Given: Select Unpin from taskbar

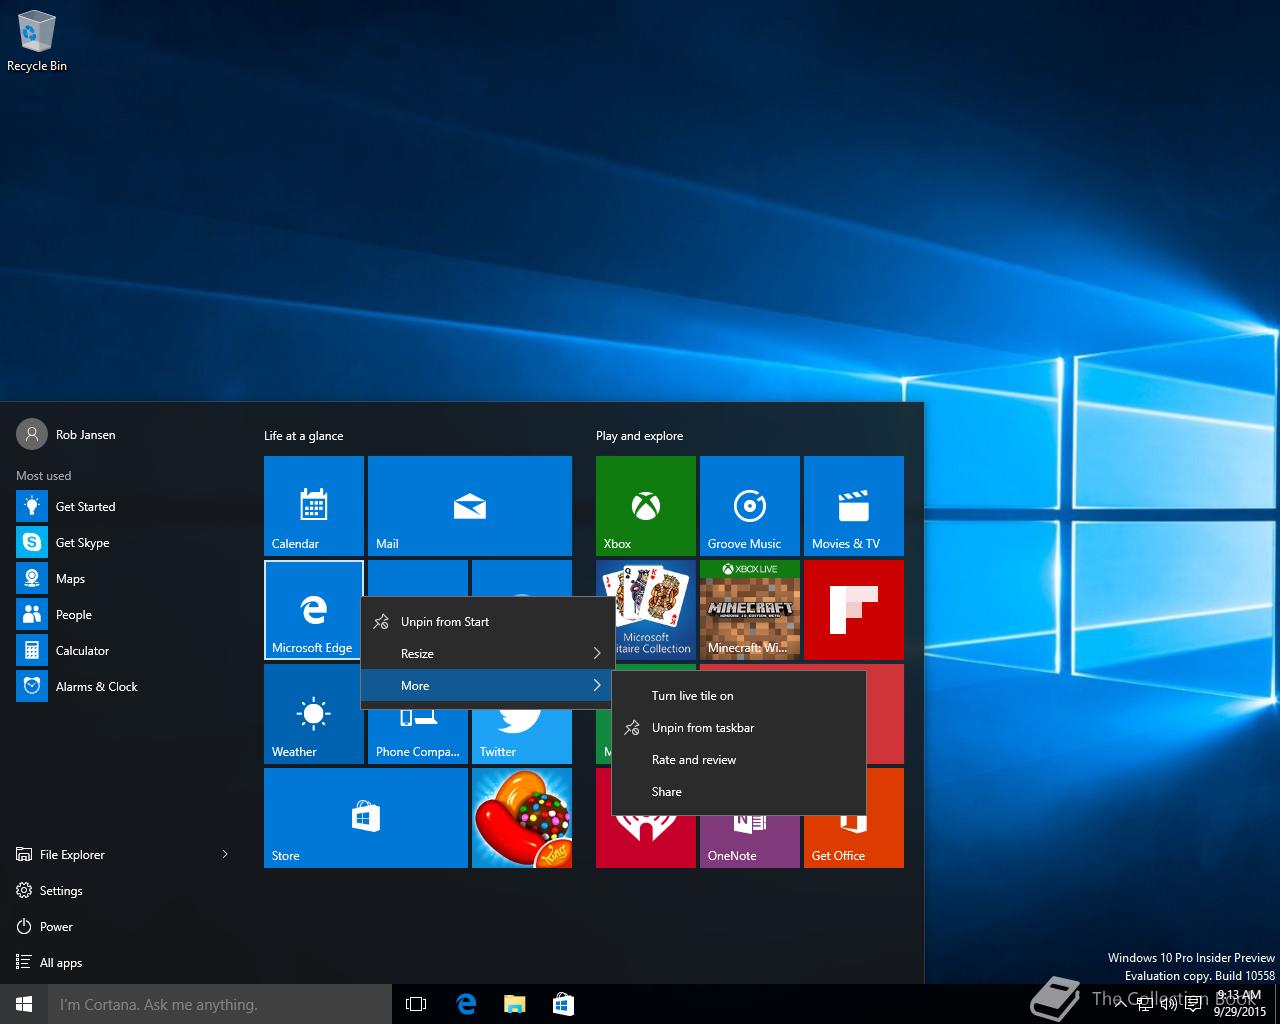Looking at the screenshot, I should (x=739, y=728).
